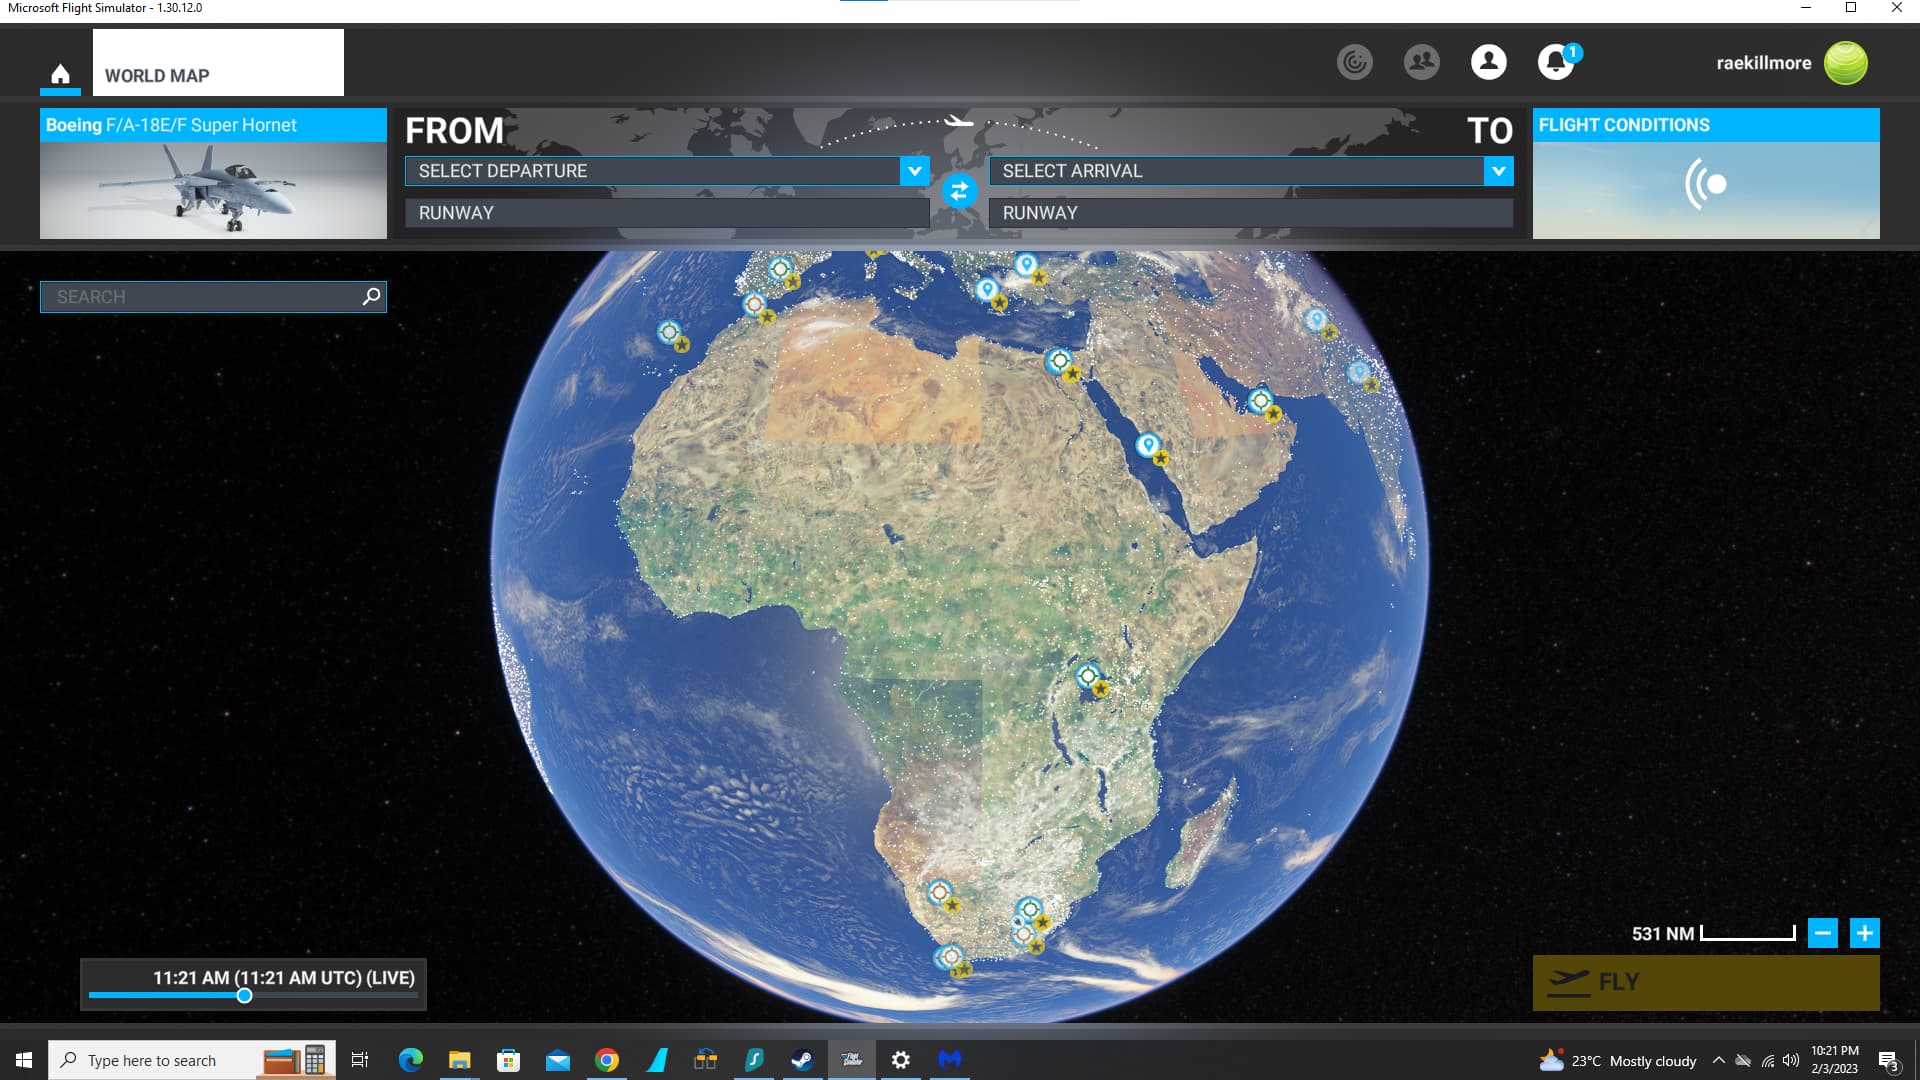Open the multiplayer friends icon

click(x=1422, y=61)
